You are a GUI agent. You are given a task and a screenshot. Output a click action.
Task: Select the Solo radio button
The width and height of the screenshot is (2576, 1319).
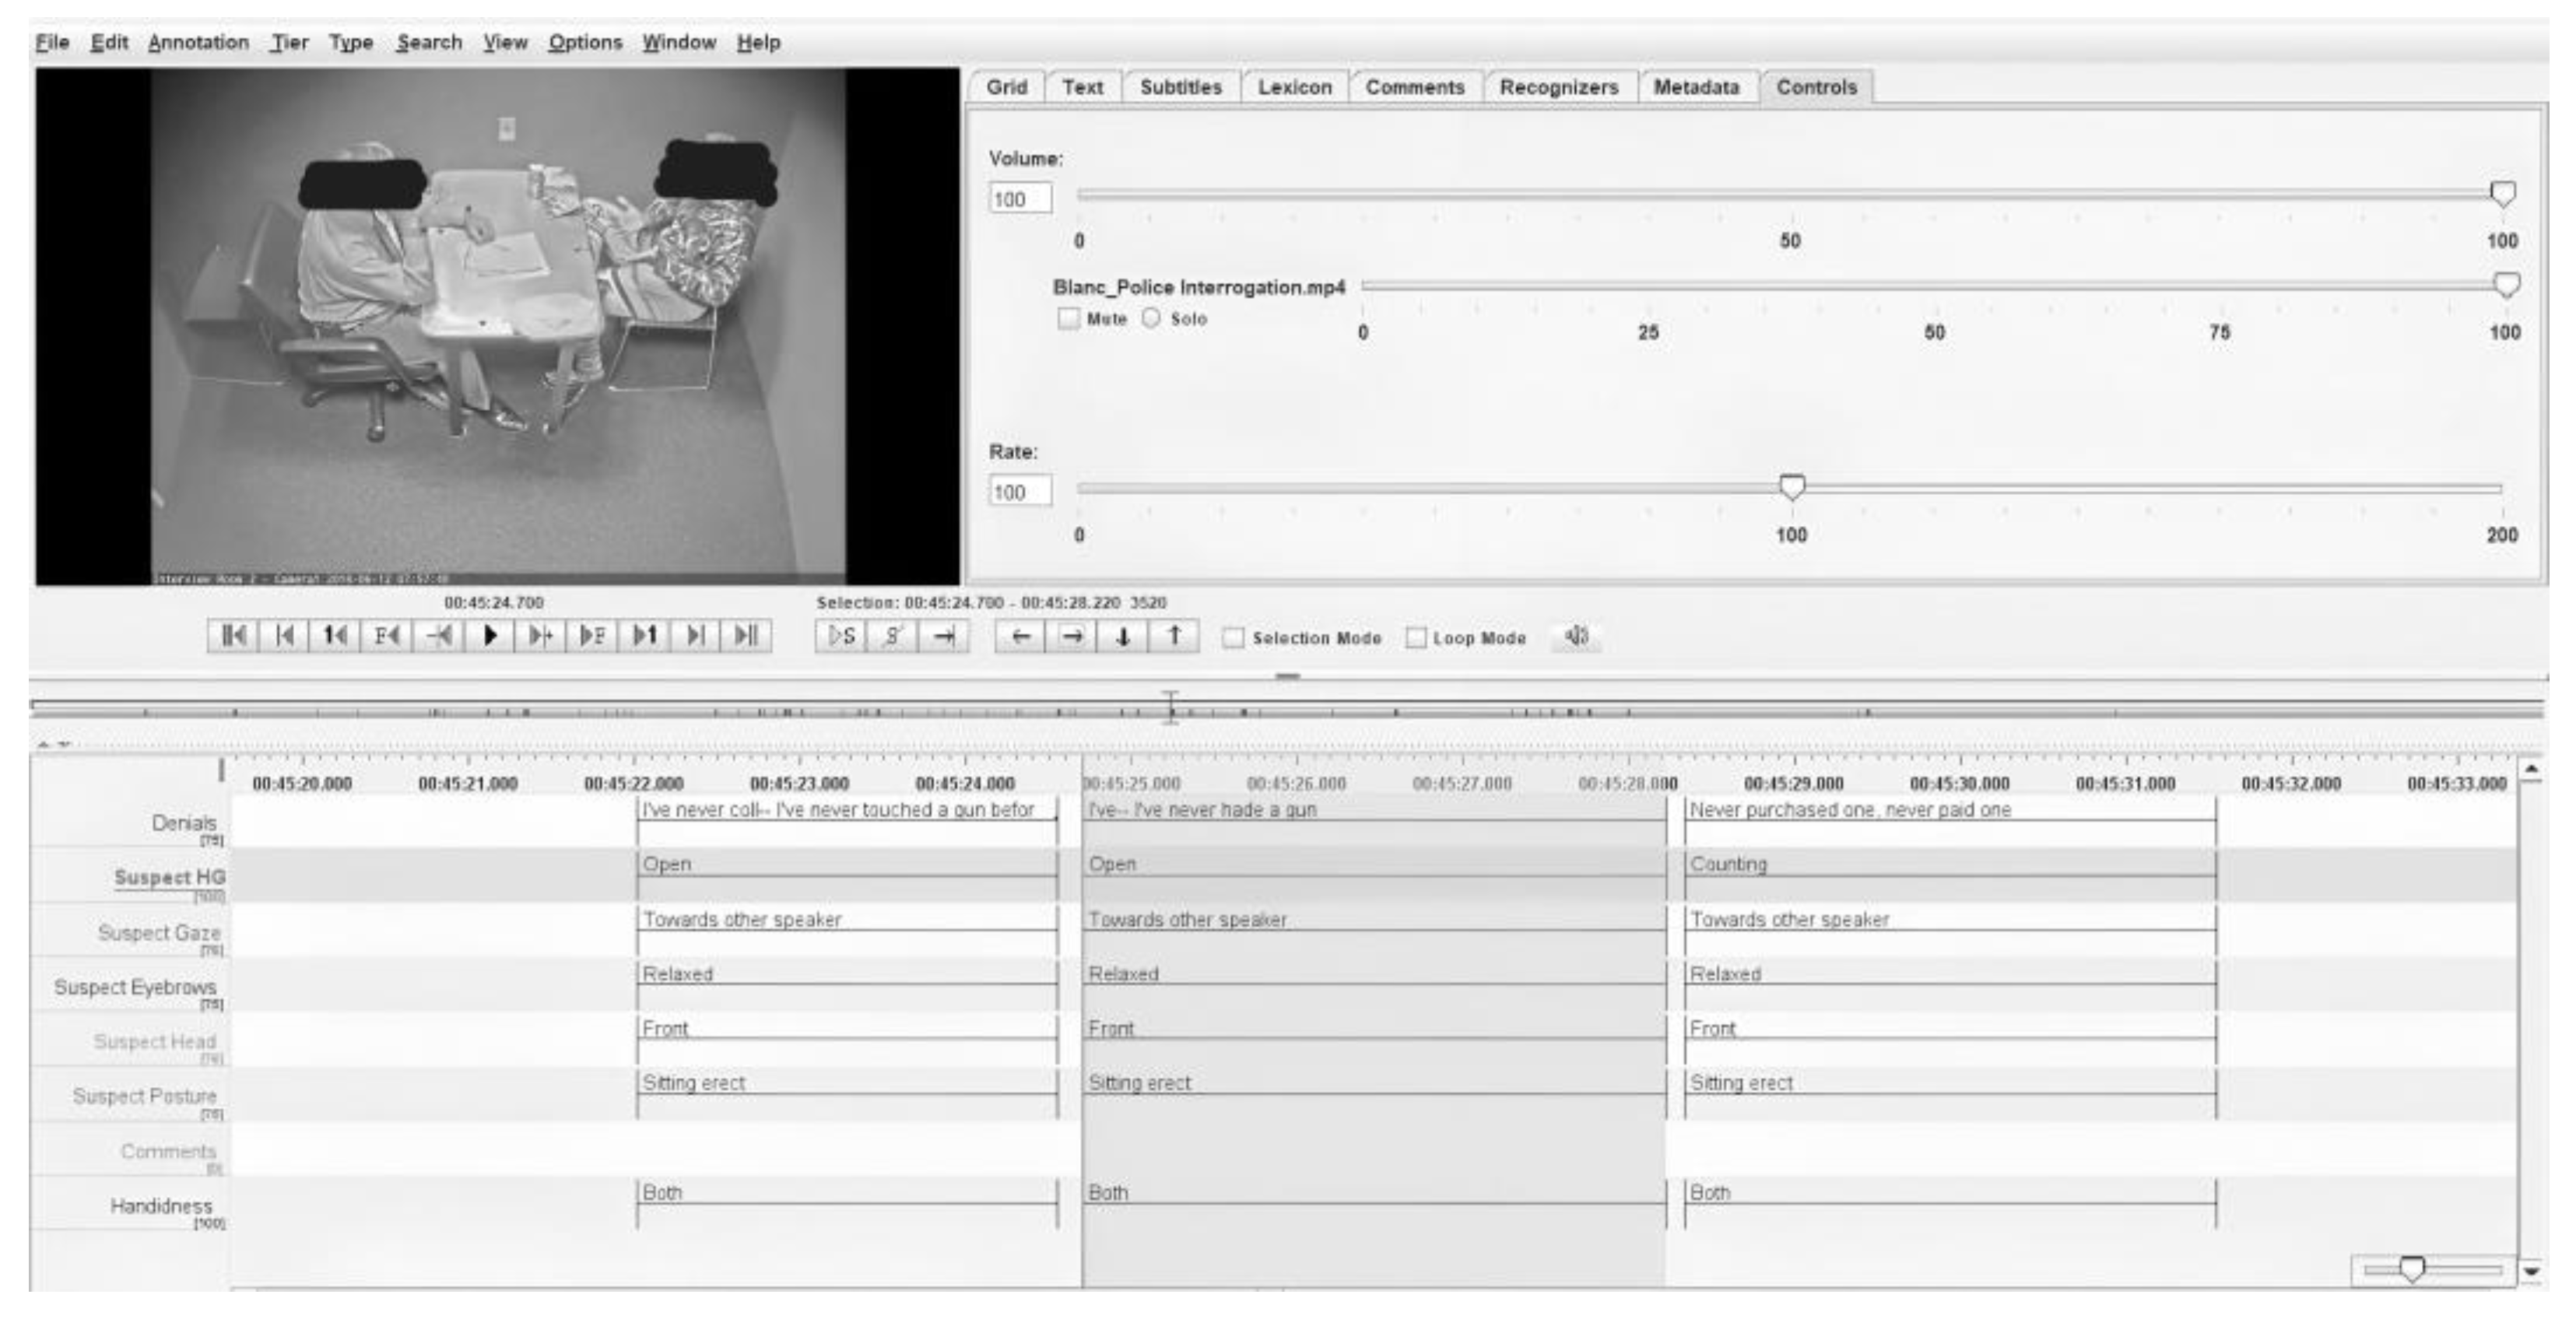[x=1152, y=318]
